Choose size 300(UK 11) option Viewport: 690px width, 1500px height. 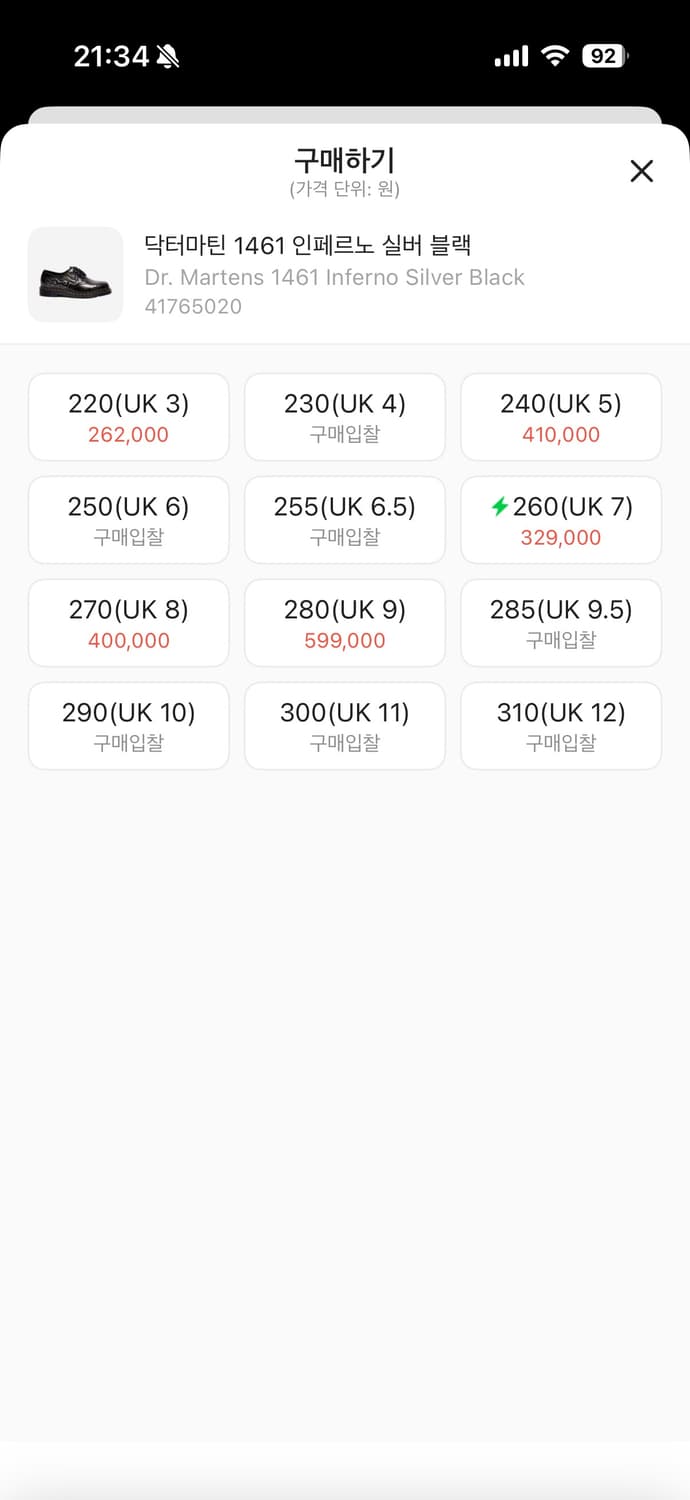click(344, 726)
